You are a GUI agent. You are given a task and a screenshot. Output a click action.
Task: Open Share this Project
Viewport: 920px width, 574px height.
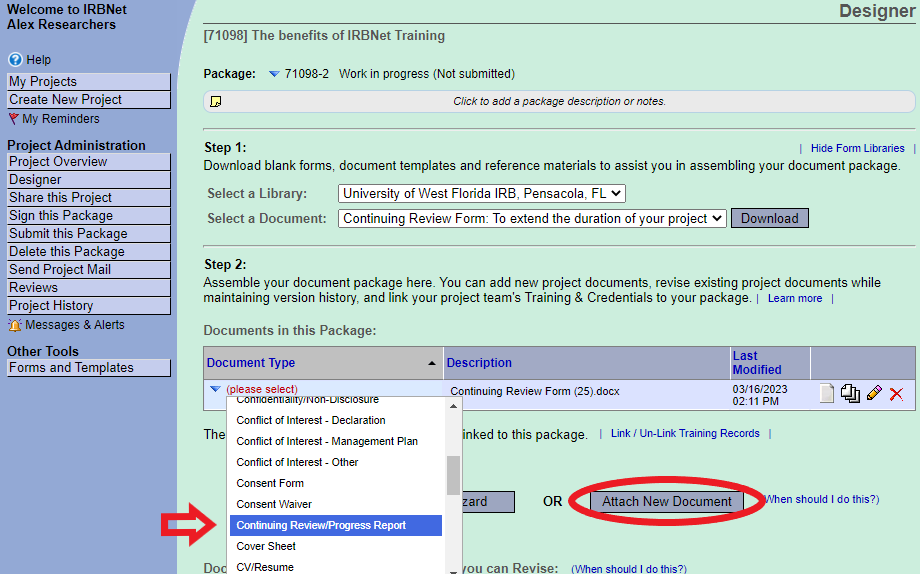89,198
